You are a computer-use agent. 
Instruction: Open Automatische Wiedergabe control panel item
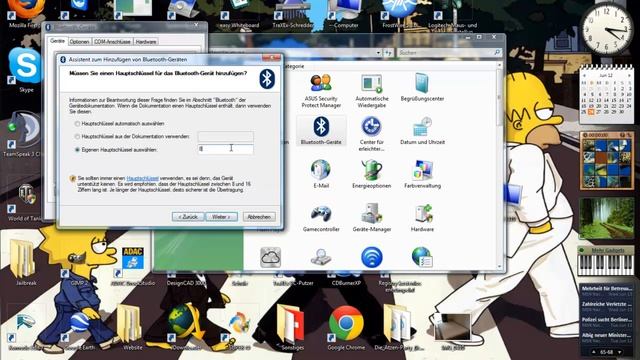click(371, 91)
